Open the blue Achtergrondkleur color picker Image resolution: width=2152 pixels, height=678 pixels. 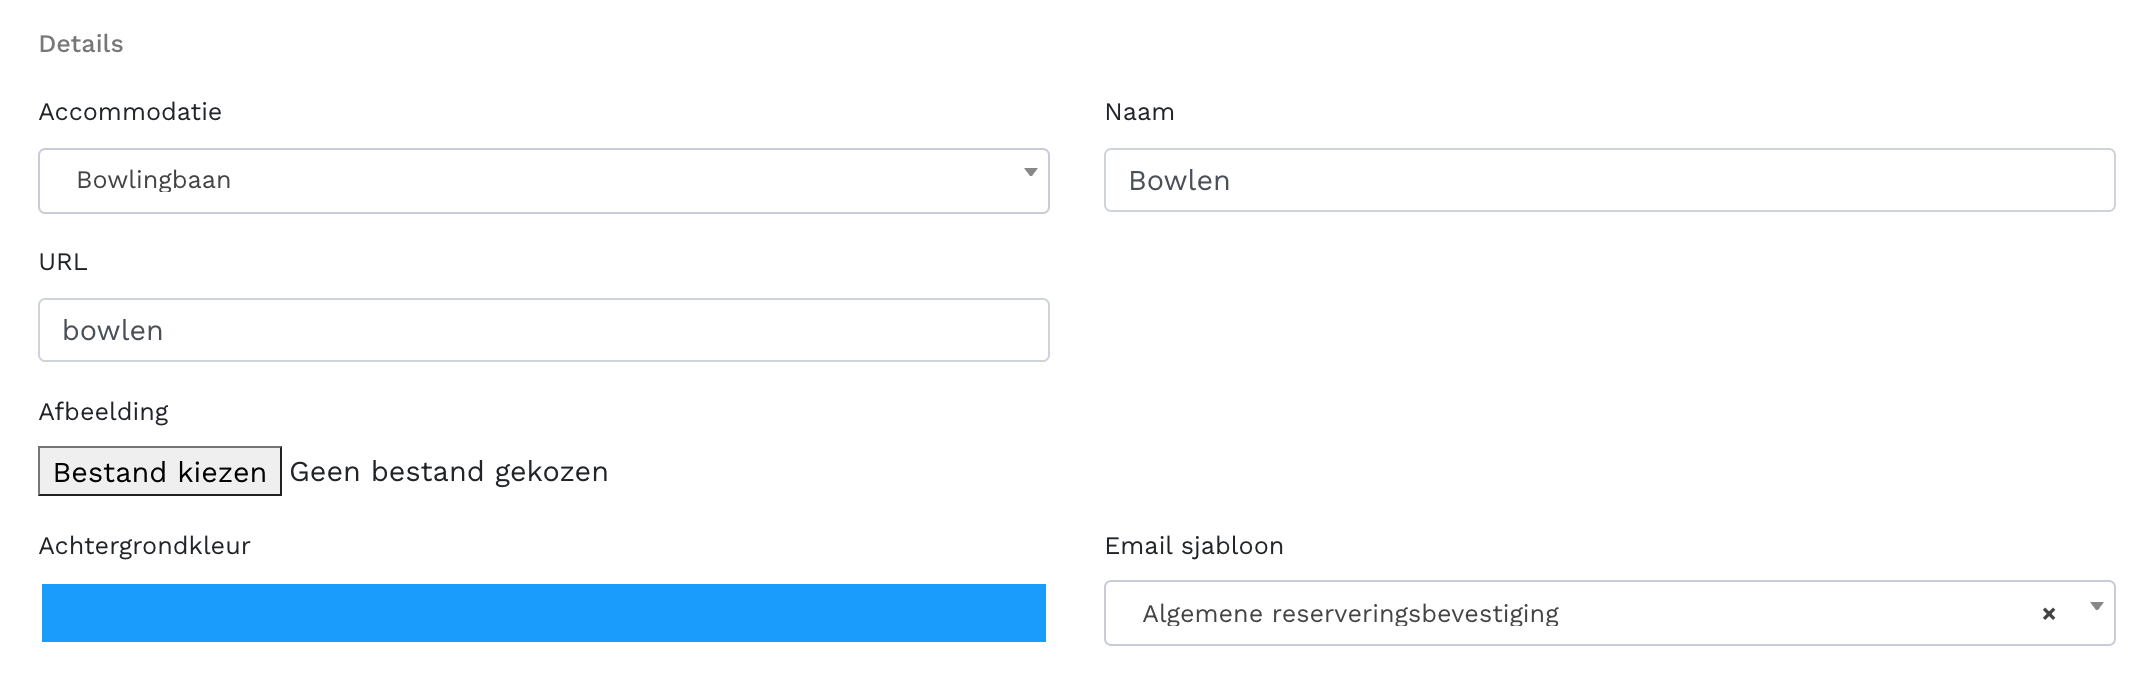[543, 612]
